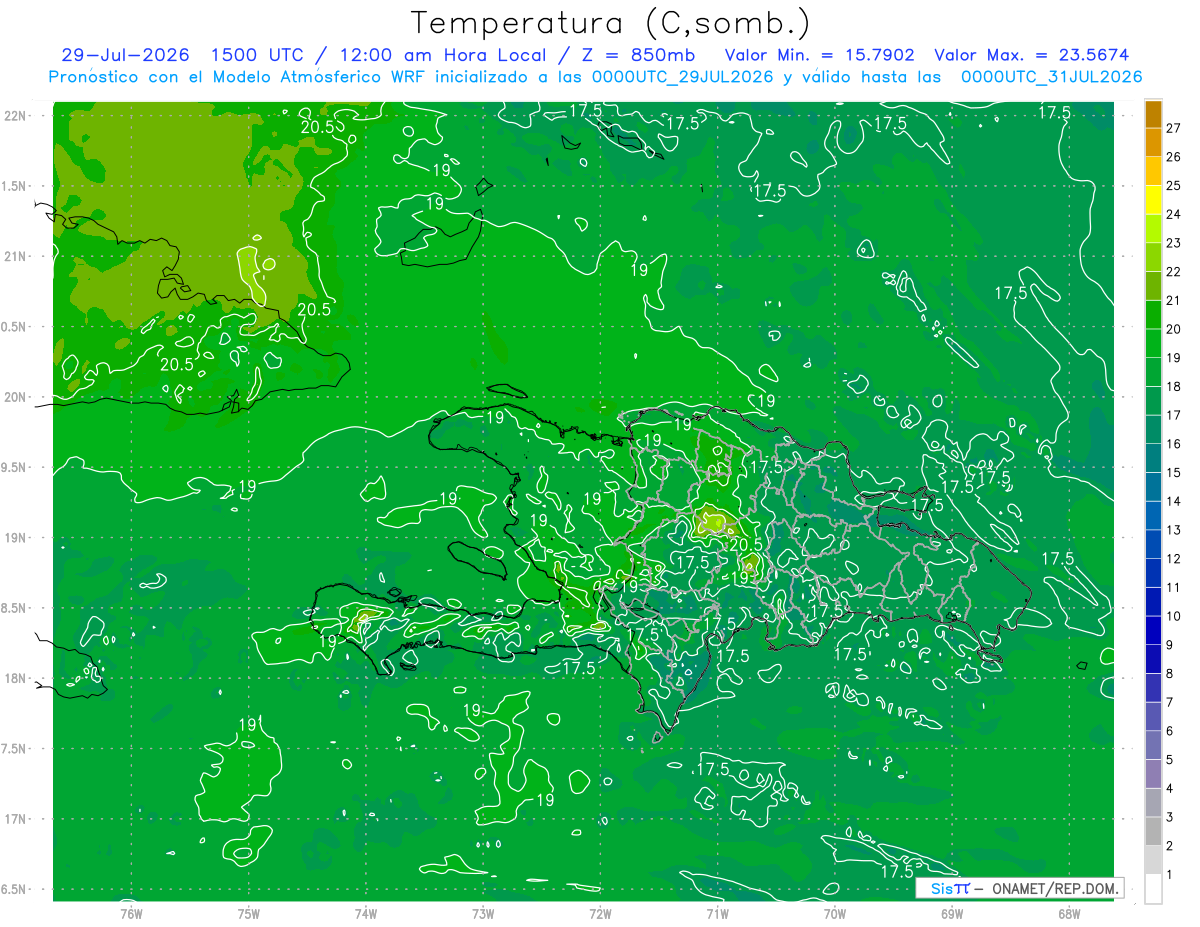The image size is (1200, 927).
Task: Pick the dark orange swatch above 27
Action: (1153, 114)
